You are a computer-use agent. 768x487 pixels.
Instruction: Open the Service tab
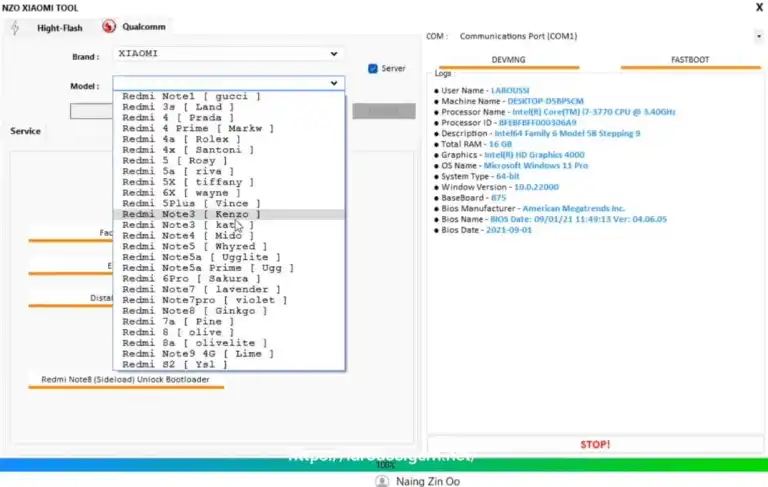(x=26, y=131)
